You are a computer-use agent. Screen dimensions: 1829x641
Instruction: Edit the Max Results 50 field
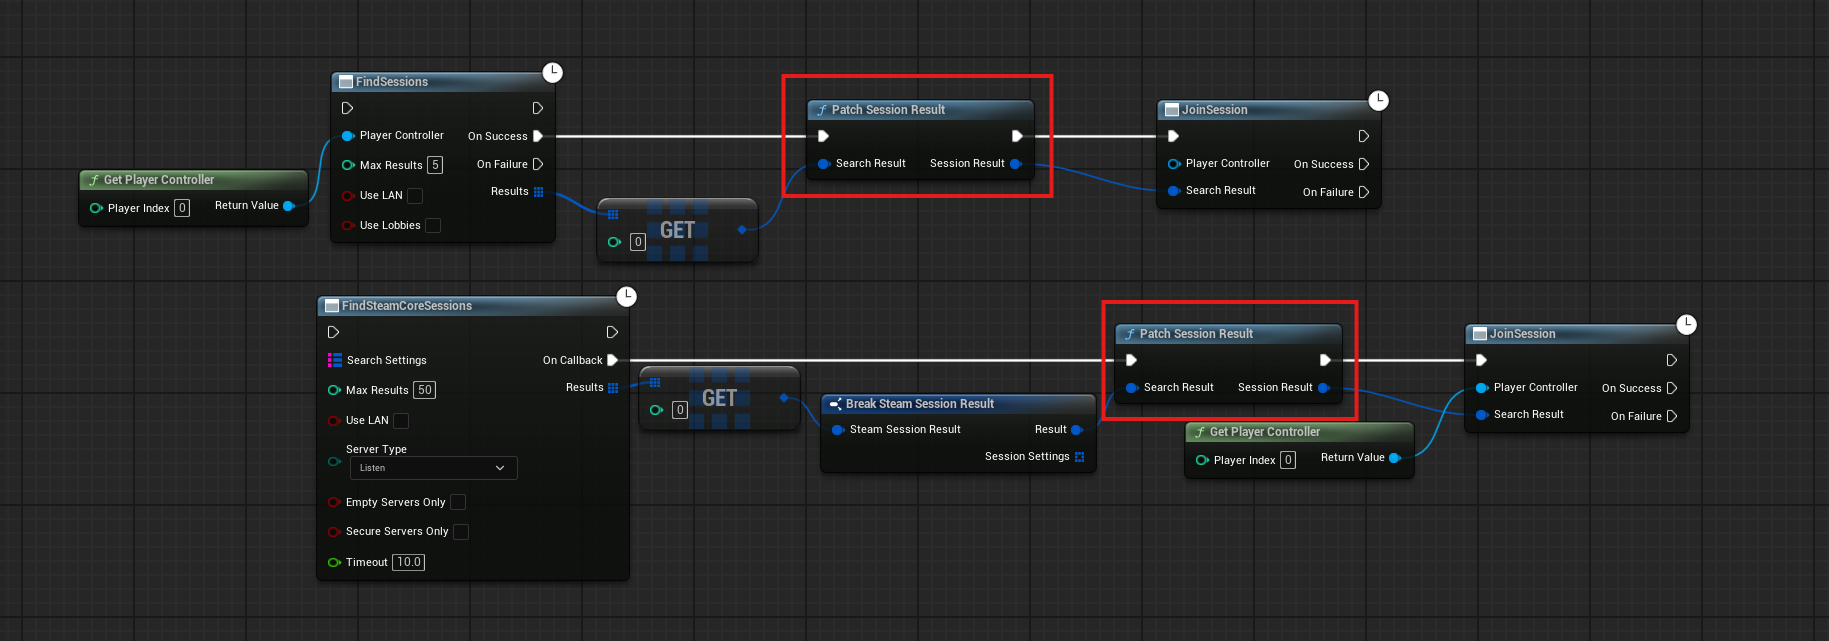[424, 390]
